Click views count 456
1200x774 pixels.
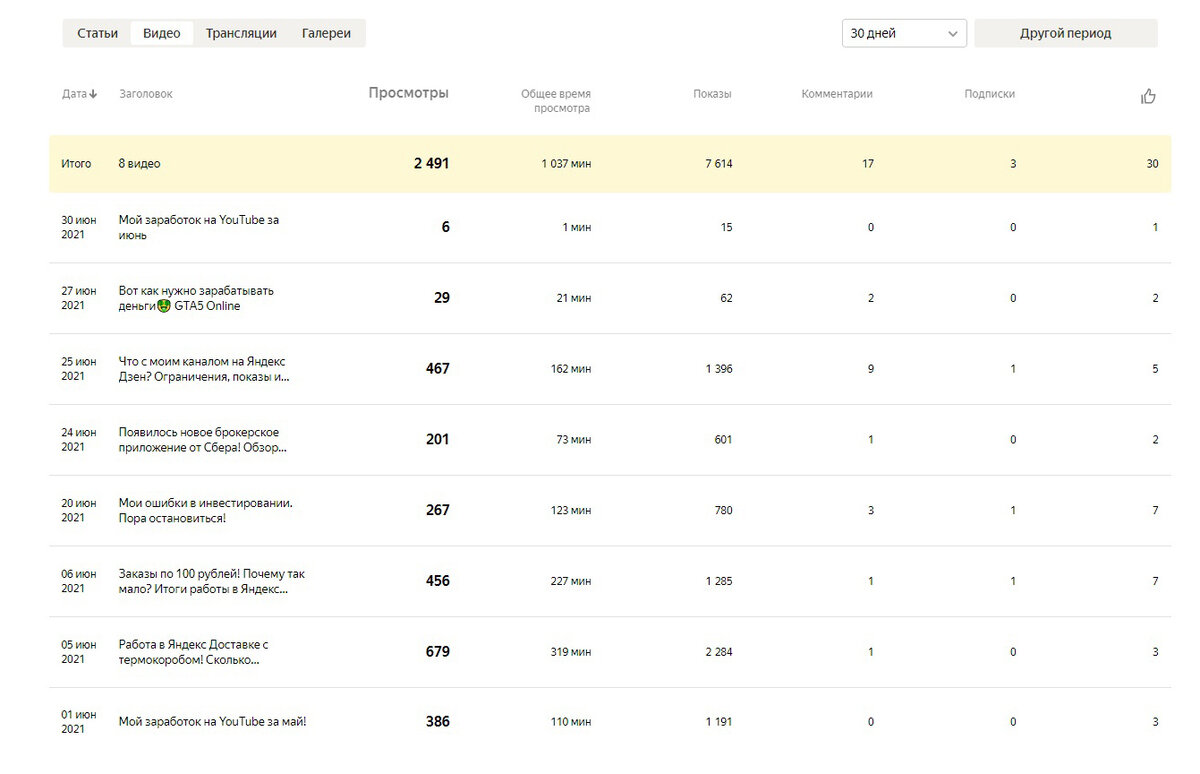pos(438,580)
